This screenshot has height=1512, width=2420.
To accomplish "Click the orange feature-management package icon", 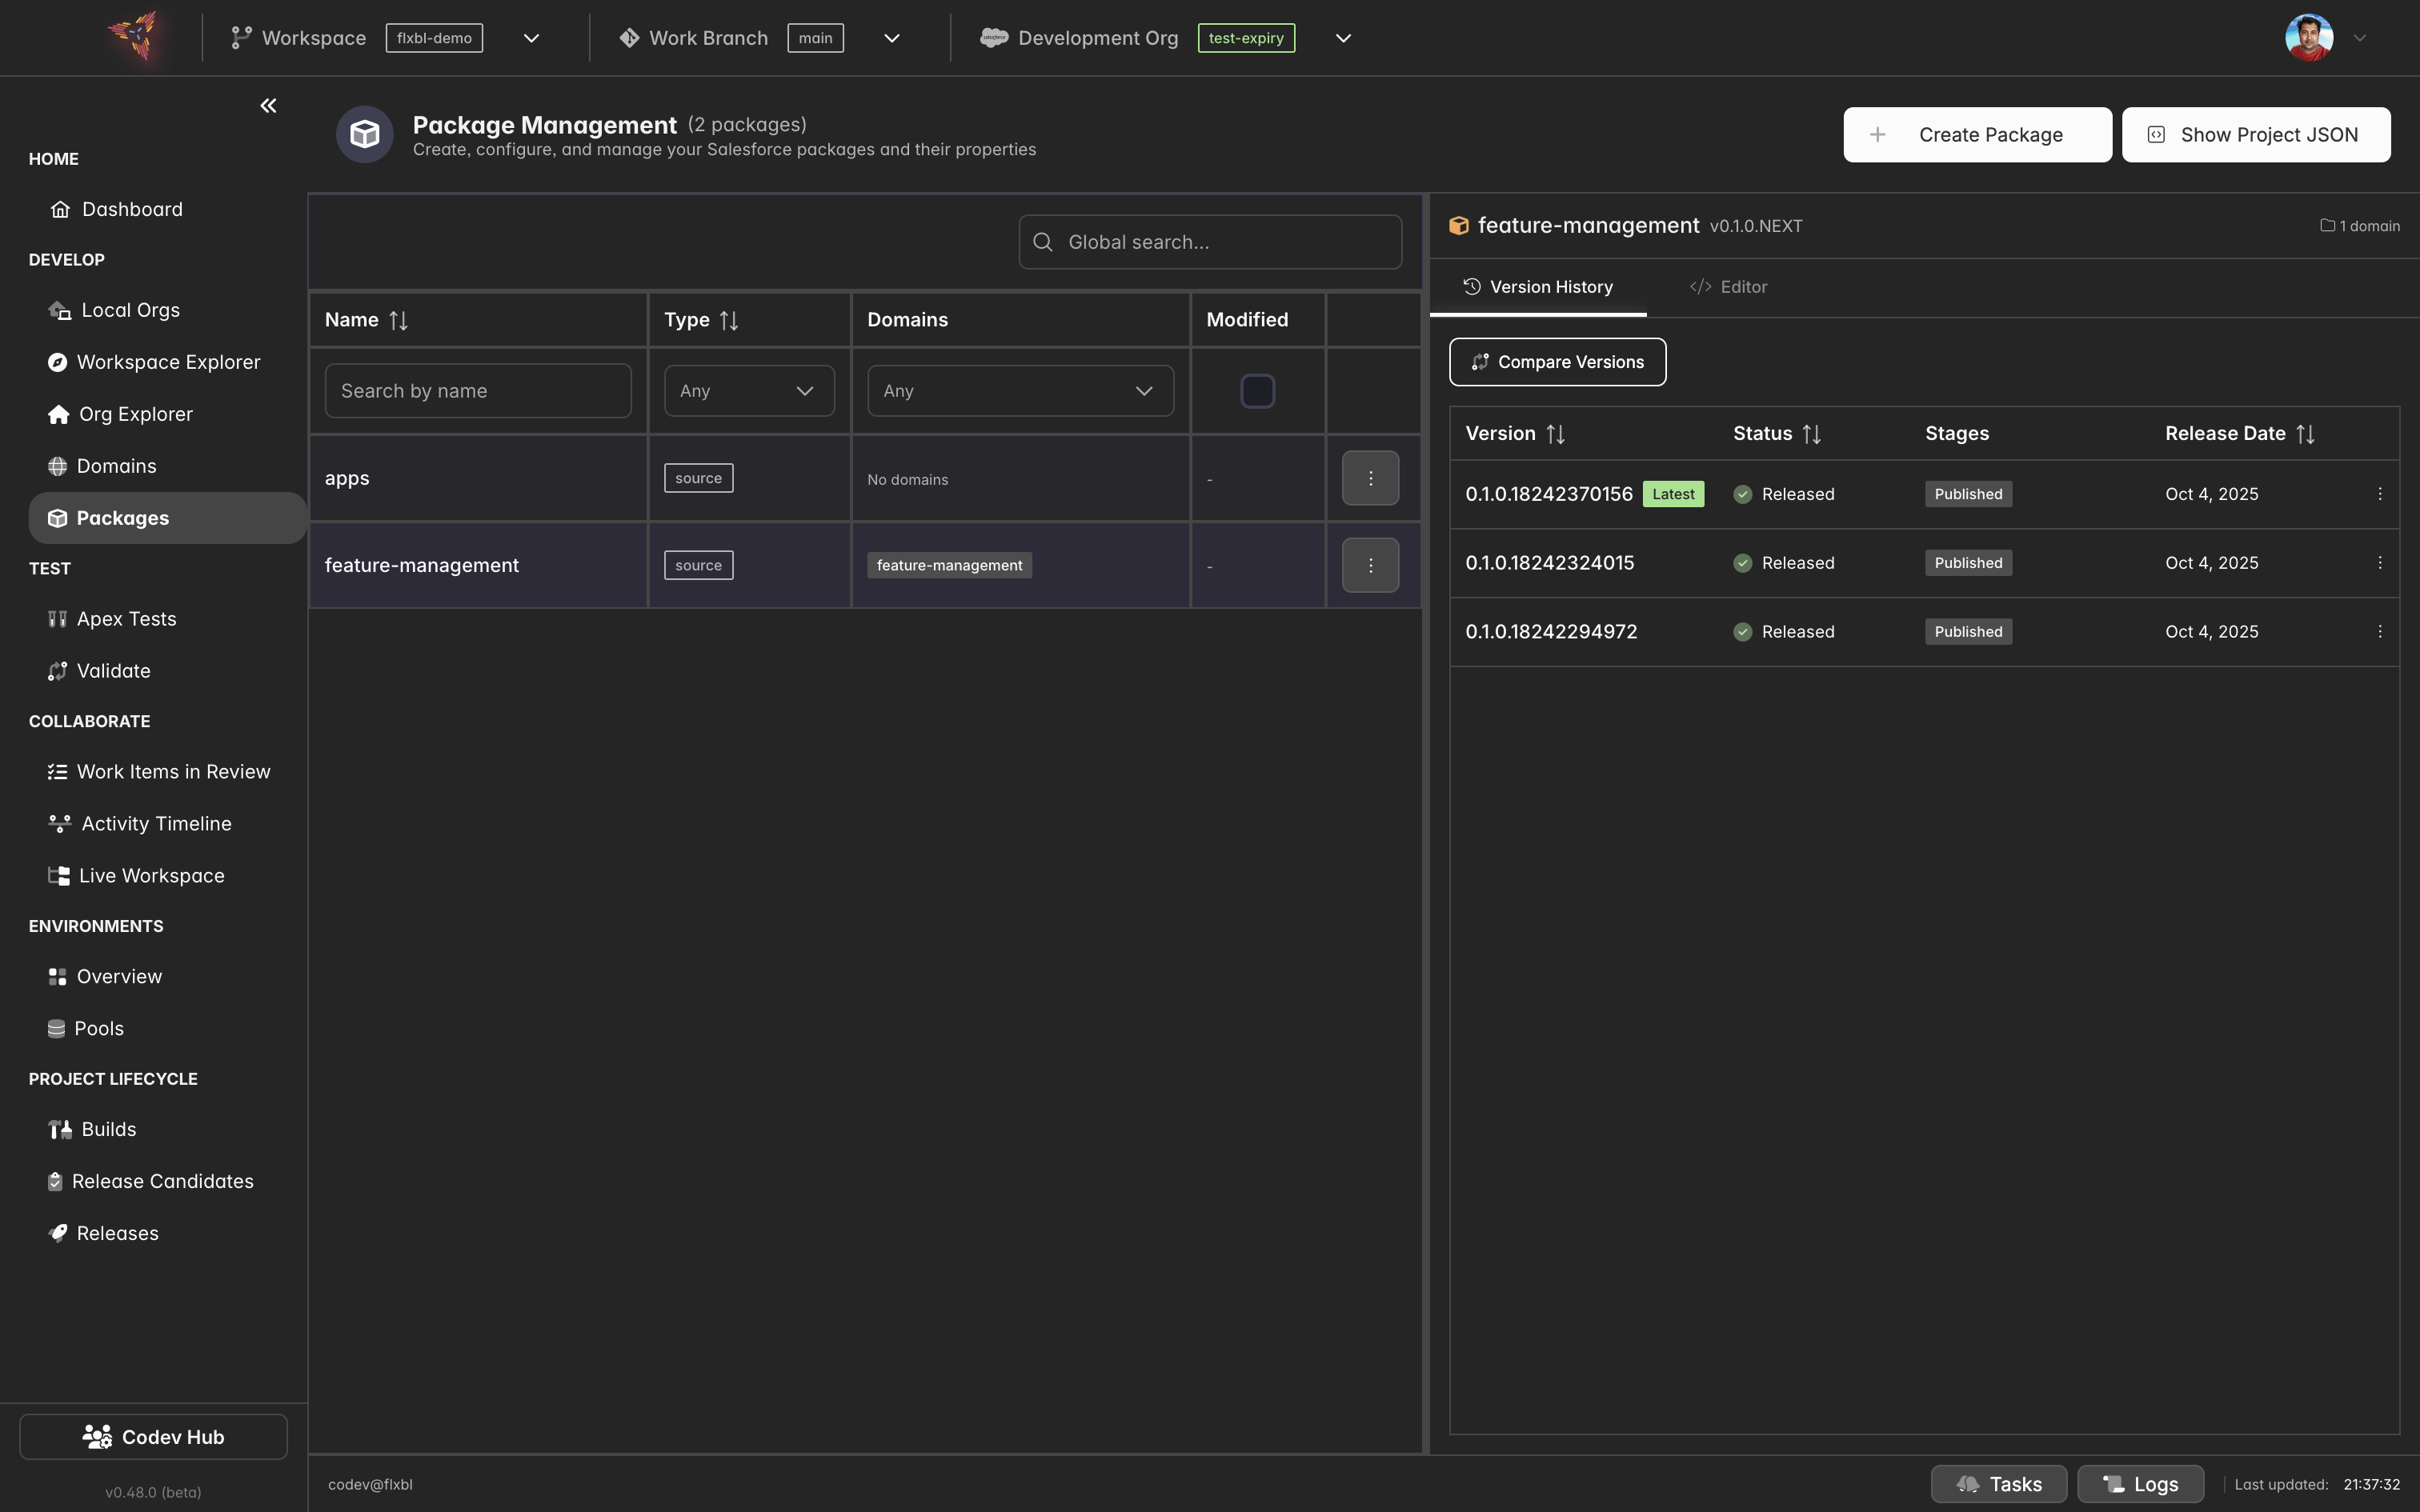I will coord(1459,226).
